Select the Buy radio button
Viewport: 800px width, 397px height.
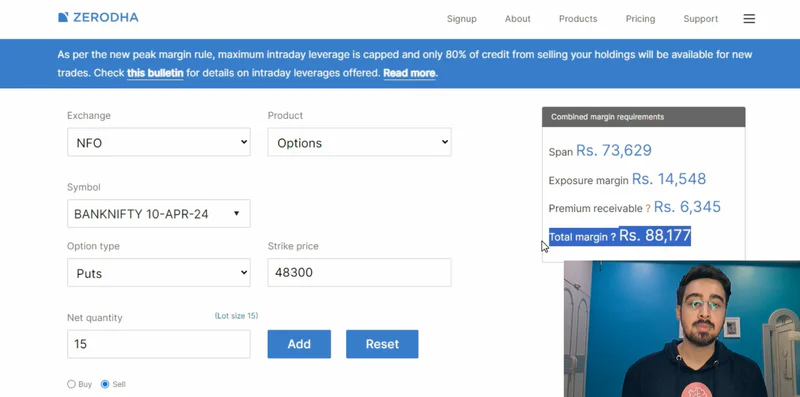[x=71, y=384]
